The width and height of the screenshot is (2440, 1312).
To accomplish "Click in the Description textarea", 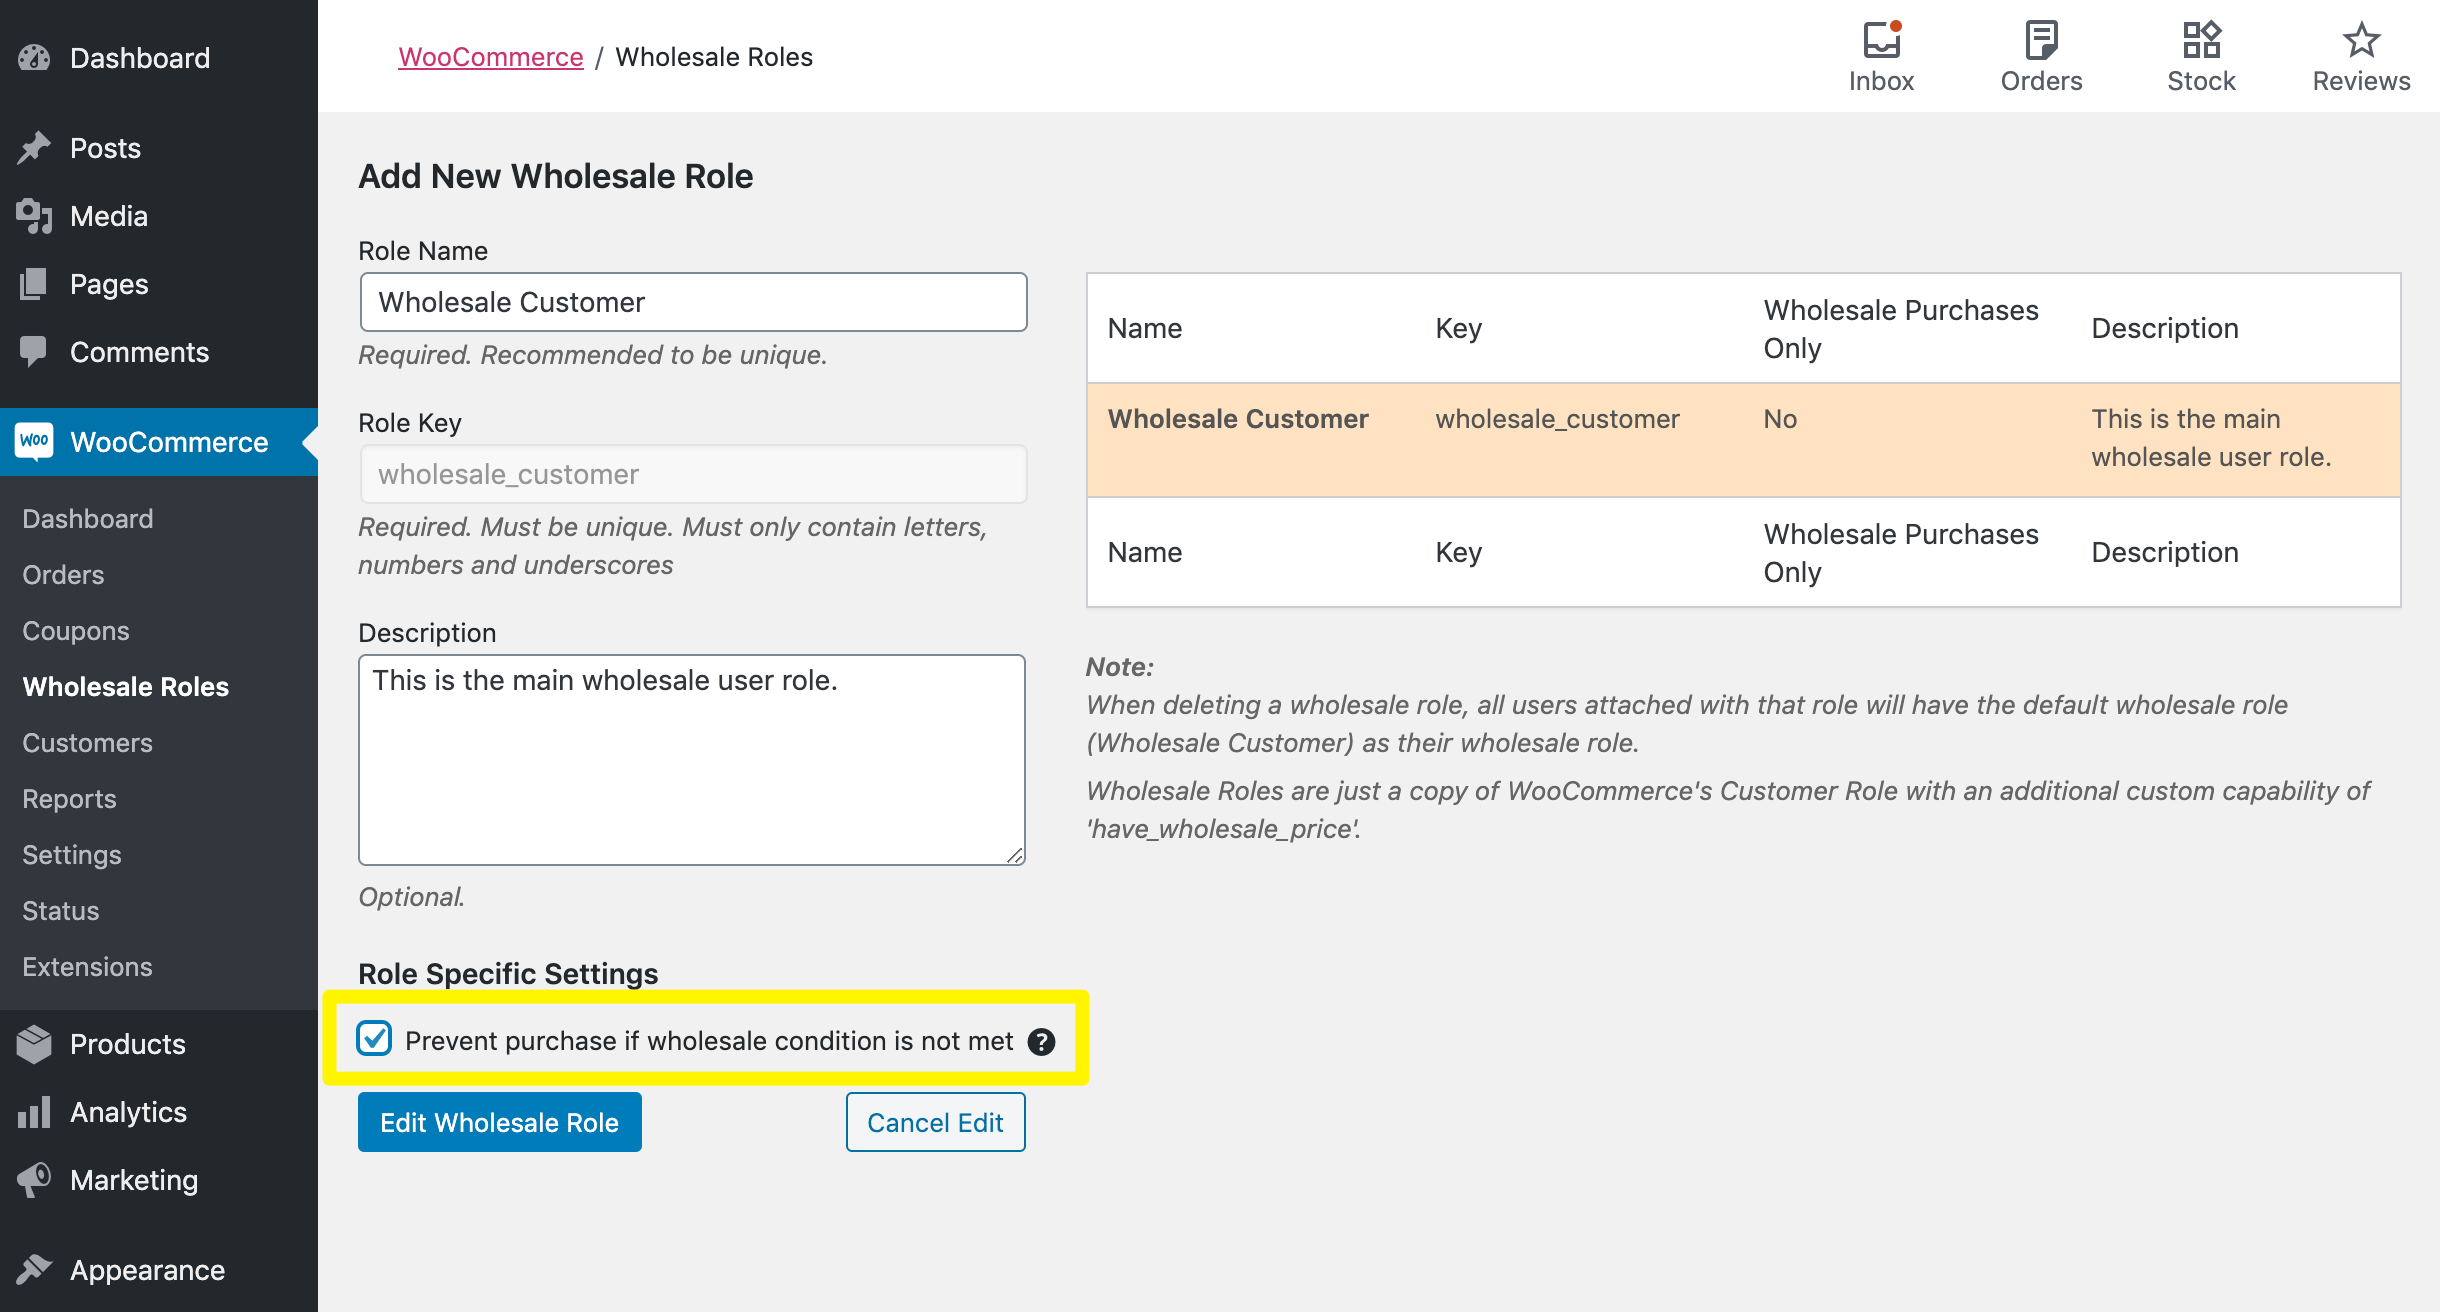I will (x=692, y=760).
